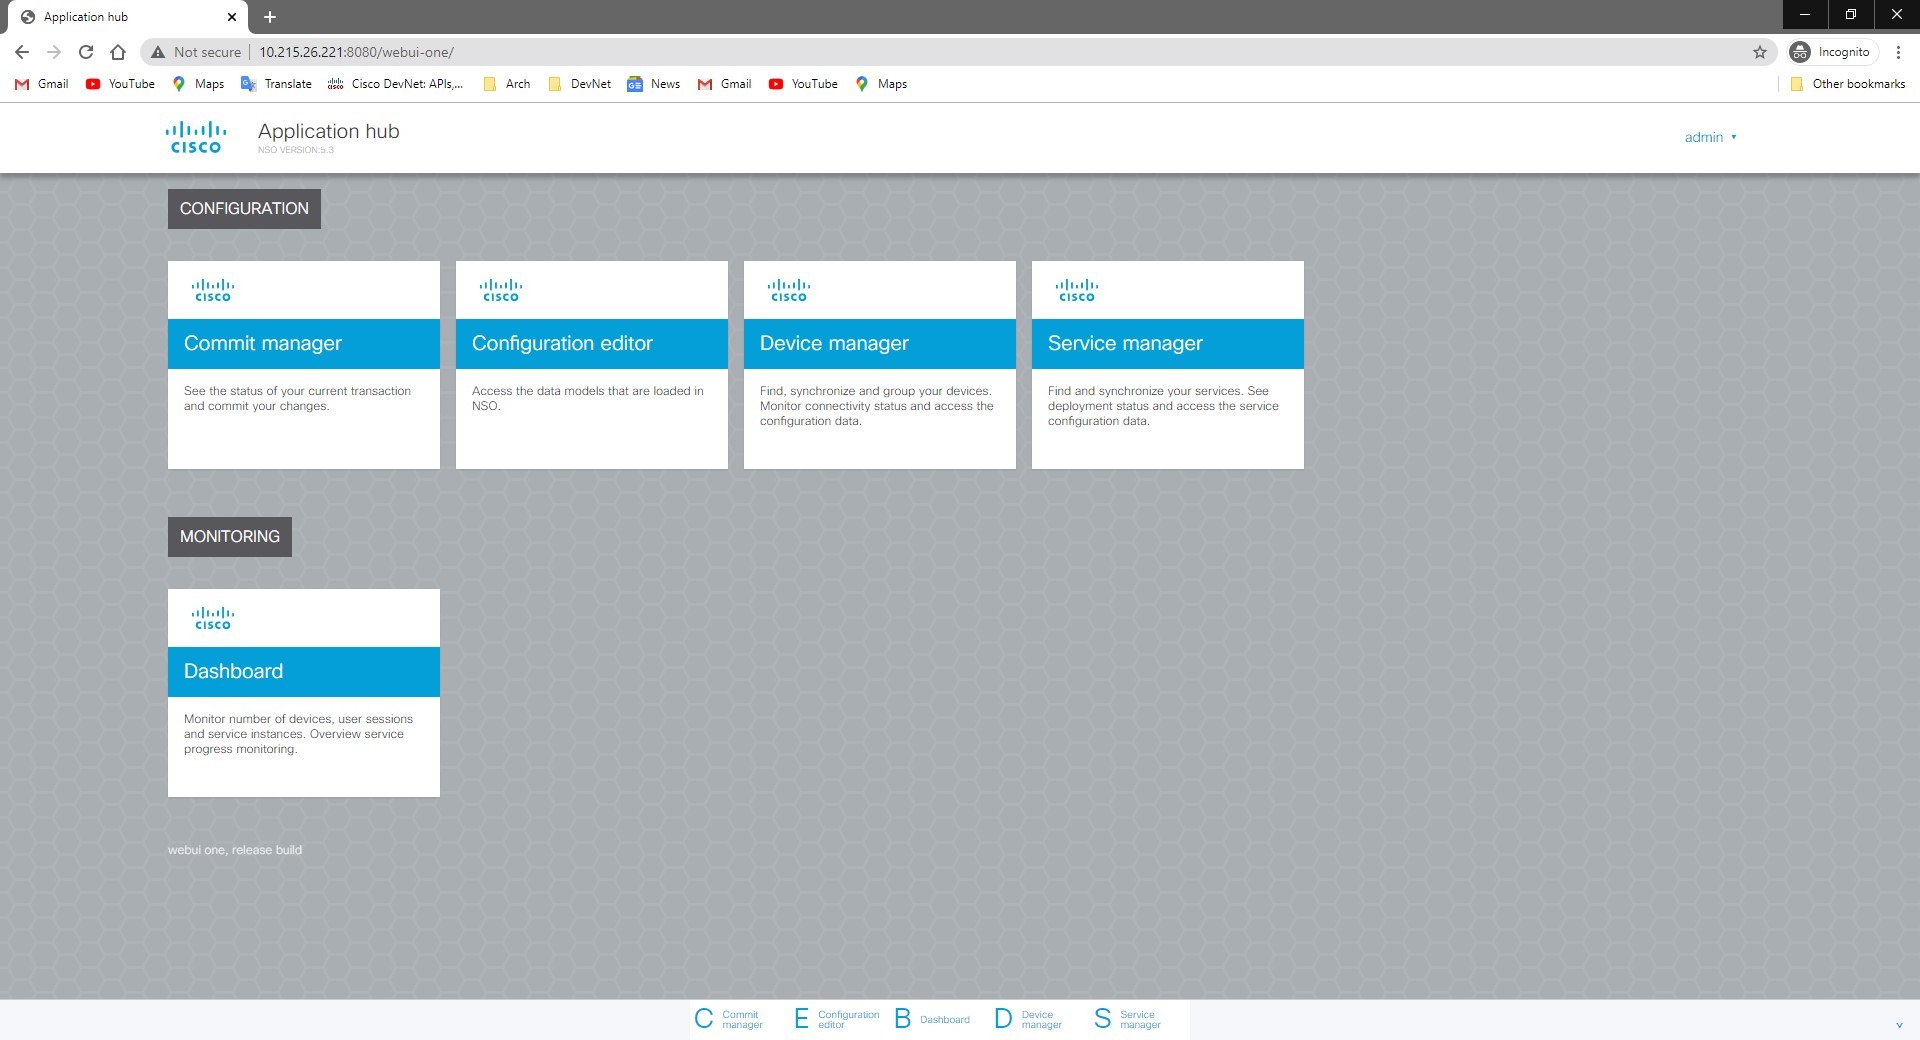The image size is (1920, 1040).
Task: Click the Configuration editor description text
Action: [588, 398]
